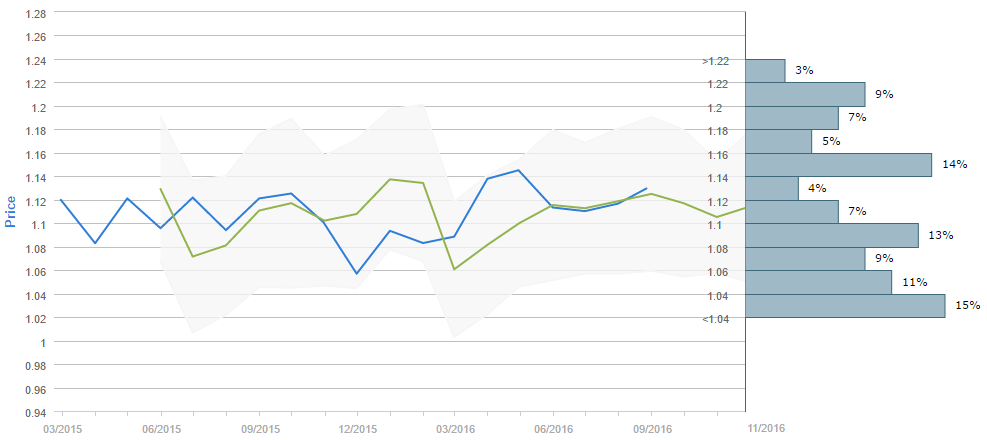Screen dimensions: 987x440
Task: Click the 06/2015 x-axis label
Action: pyautogui.click(x=161, y=428)
